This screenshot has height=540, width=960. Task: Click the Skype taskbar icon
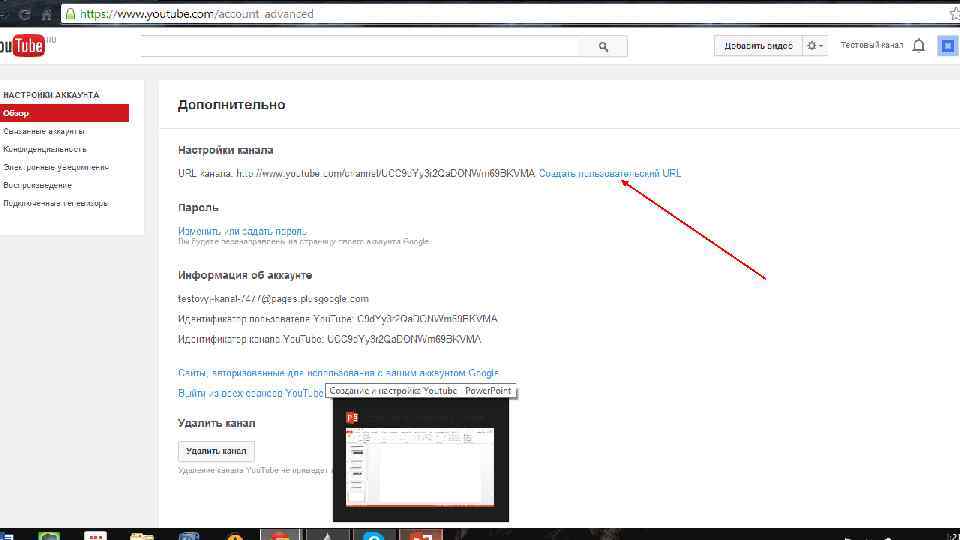pyautogui.click(x=373, y=536)
